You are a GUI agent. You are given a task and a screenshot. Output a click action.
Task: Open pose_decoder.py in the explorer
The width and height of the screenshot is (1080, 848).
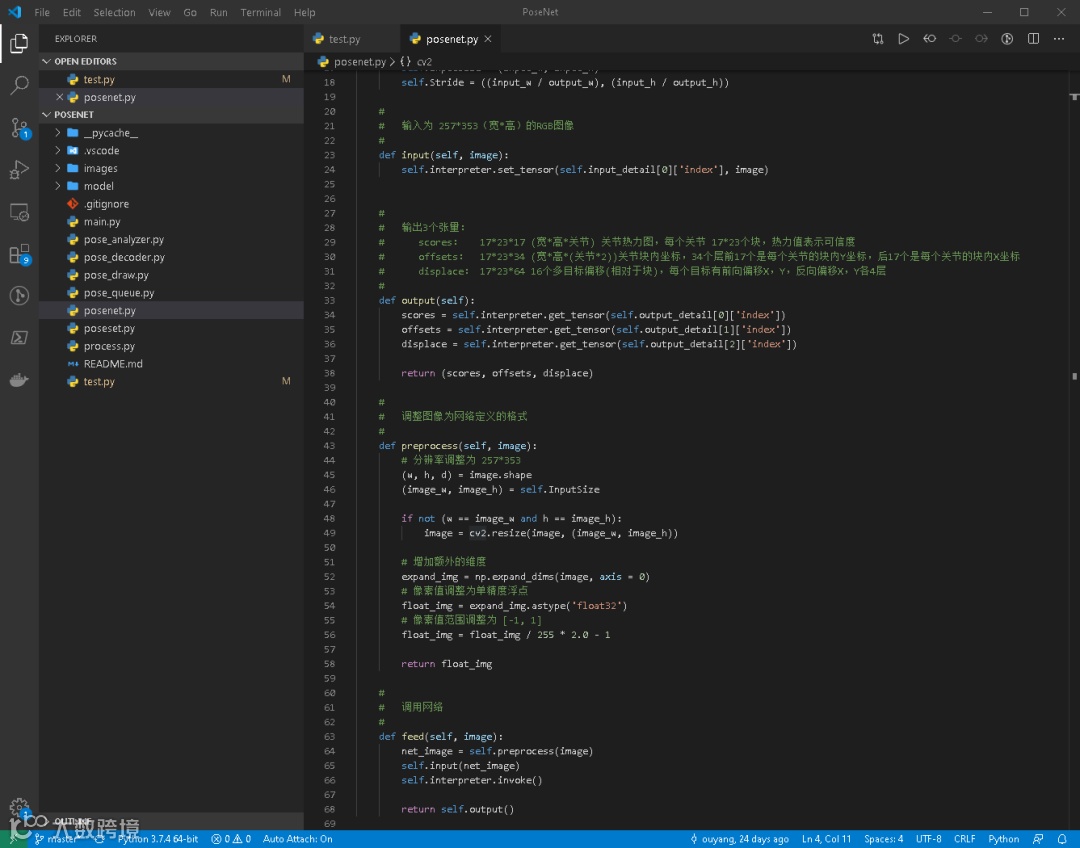point(123,257)
